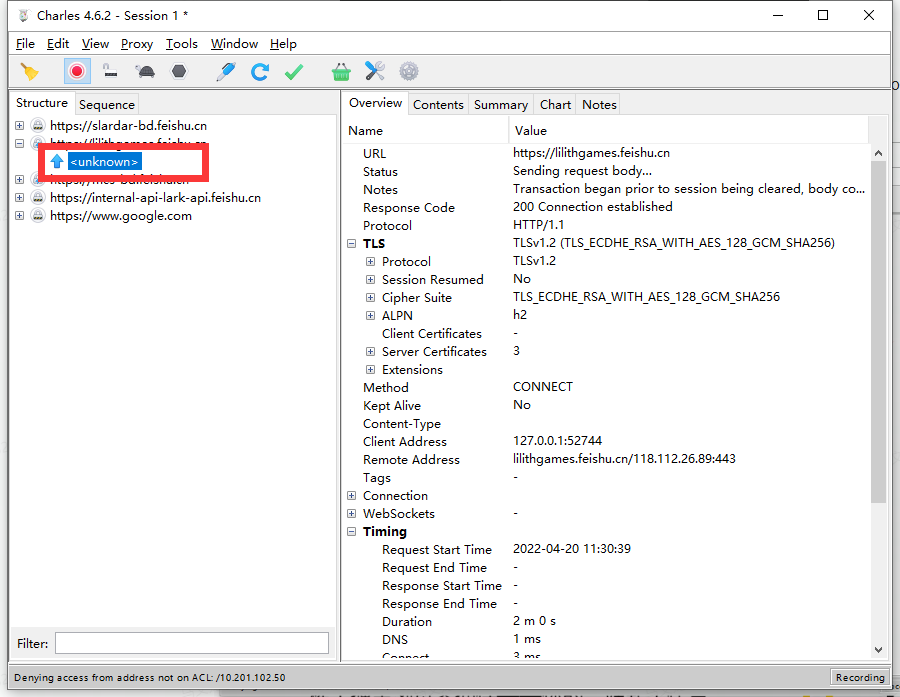Toggle breakpoints hexagon icon
The width and height of the screenshot is (900, 697).
pos(179,71)
